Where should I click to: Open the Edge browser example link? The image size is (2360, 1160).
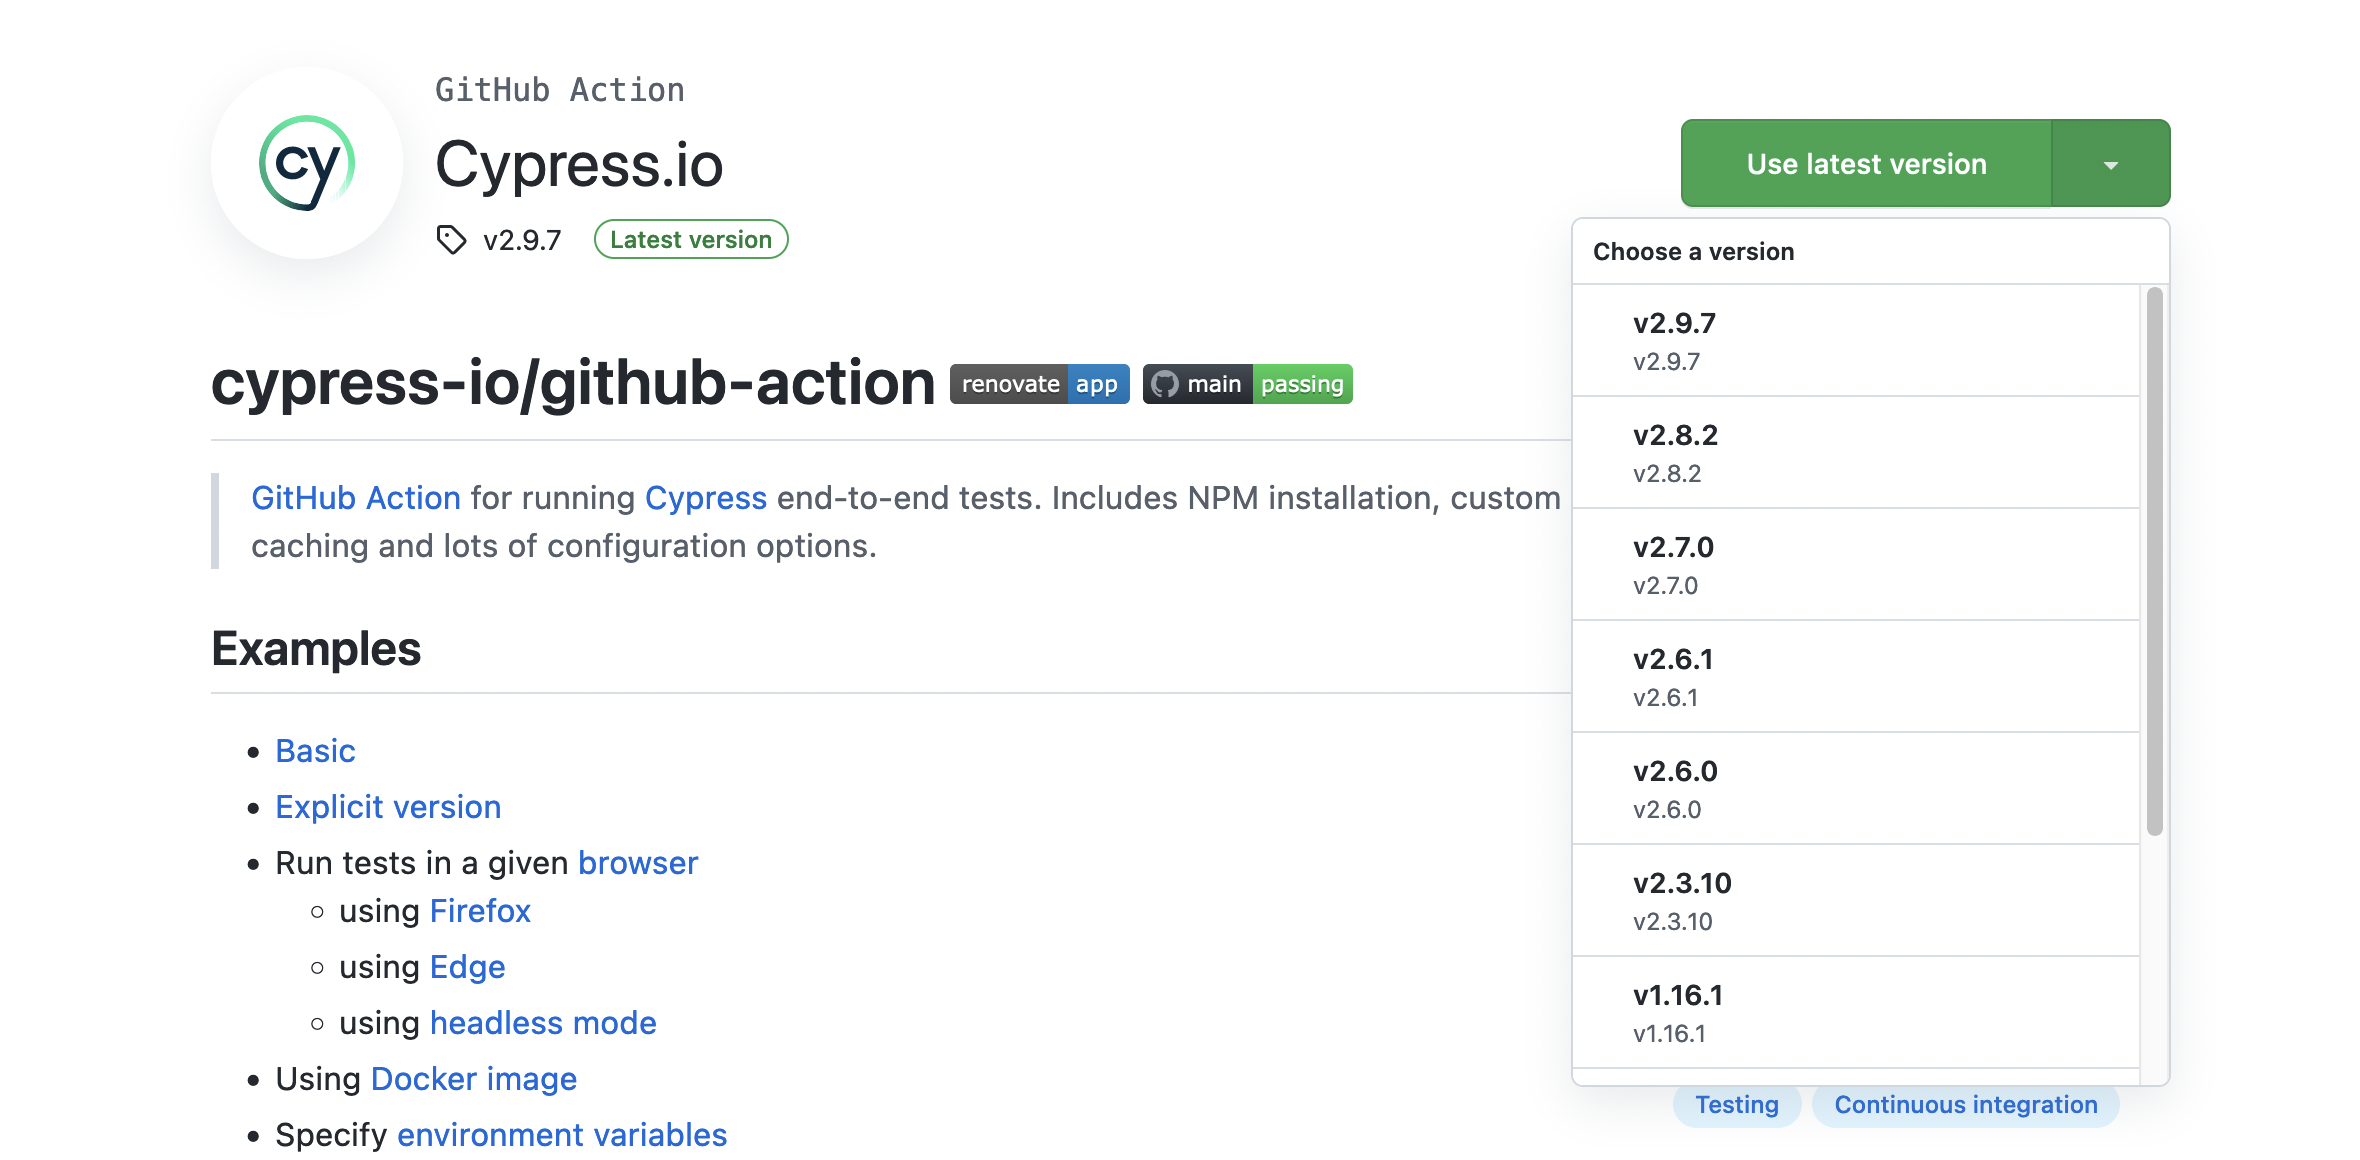click(x=466, y=966)
